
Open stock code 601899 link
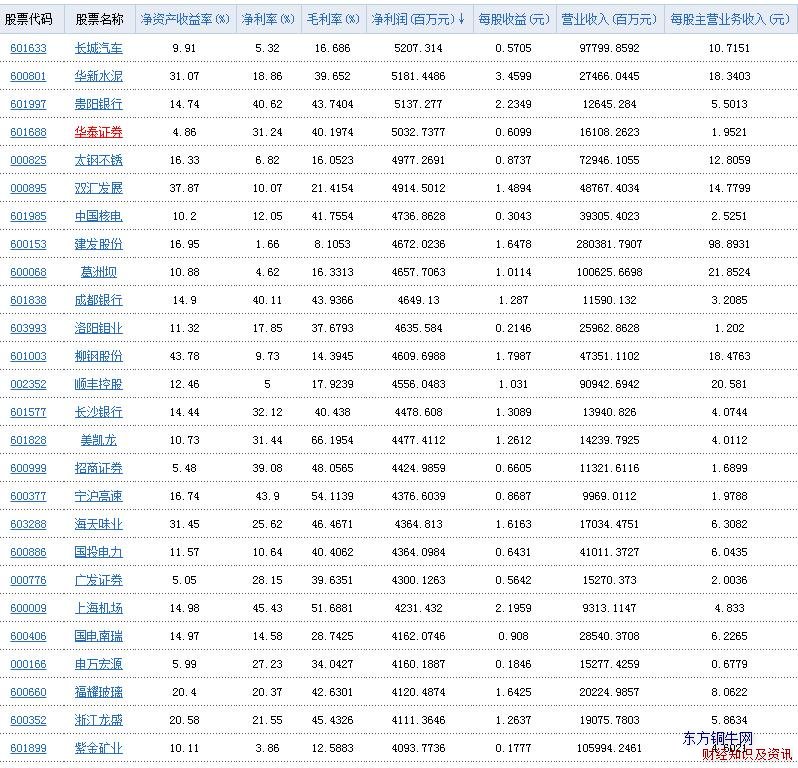coord(28,748)
